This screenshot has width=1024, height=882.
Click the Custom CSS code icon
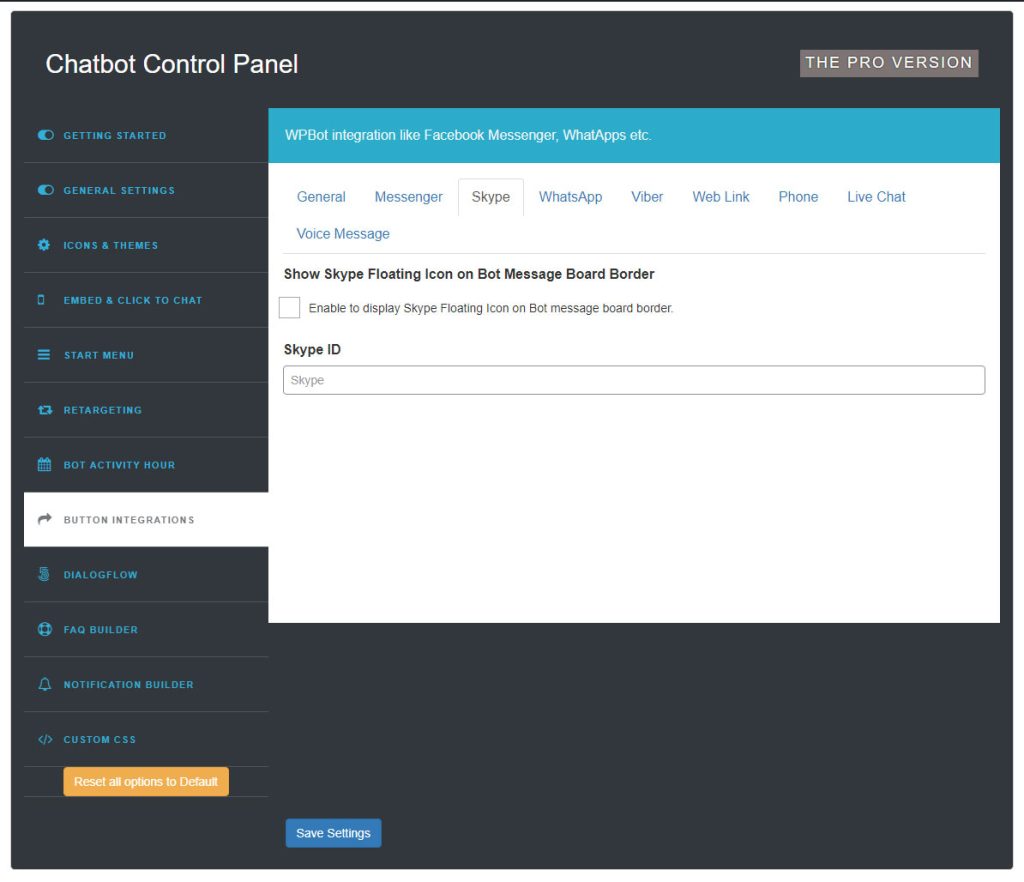44,739
